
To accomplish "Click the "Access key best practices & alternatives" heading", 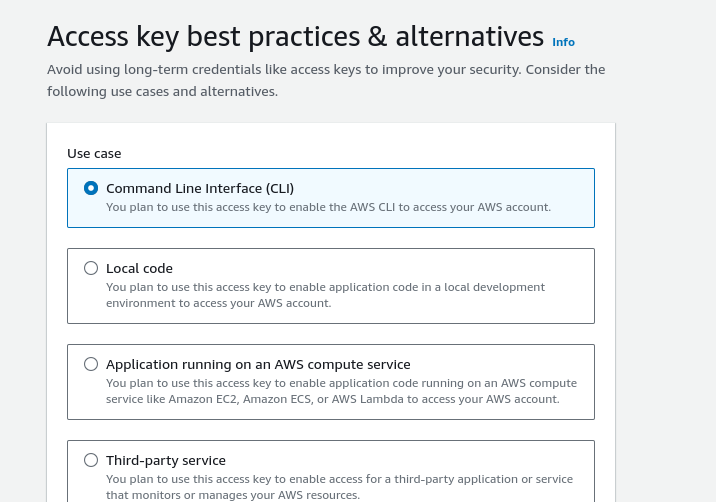I will point(295,37).
